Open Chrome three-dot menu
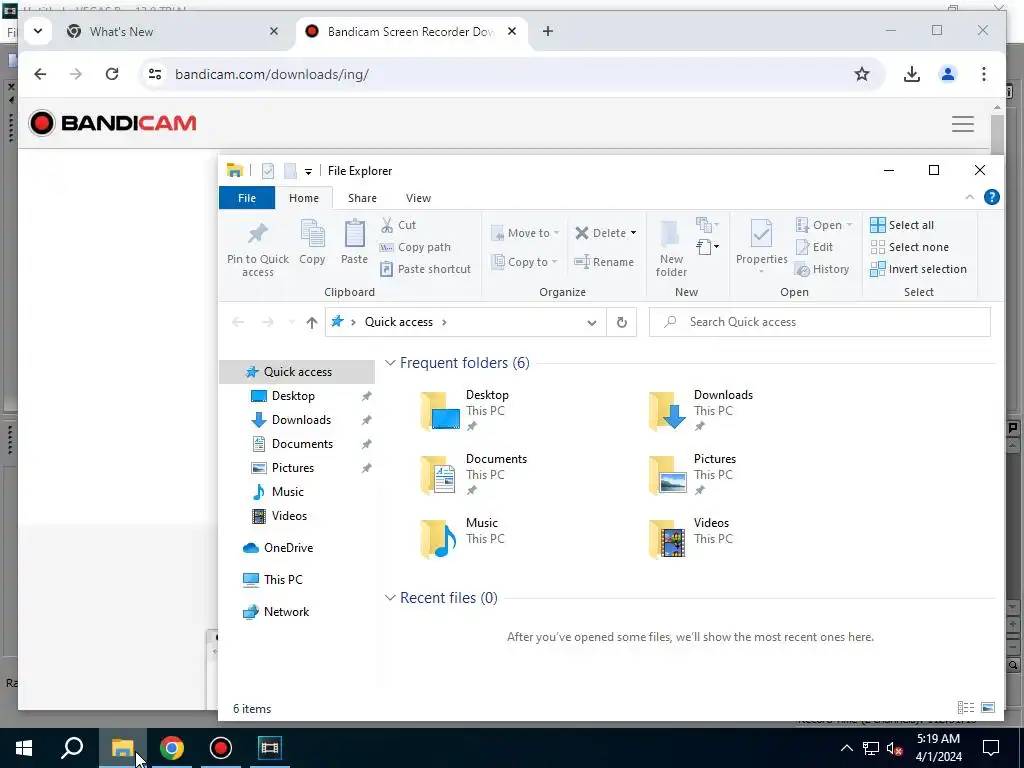Screen dimensions: 1024x768 [x=984, y=74]
